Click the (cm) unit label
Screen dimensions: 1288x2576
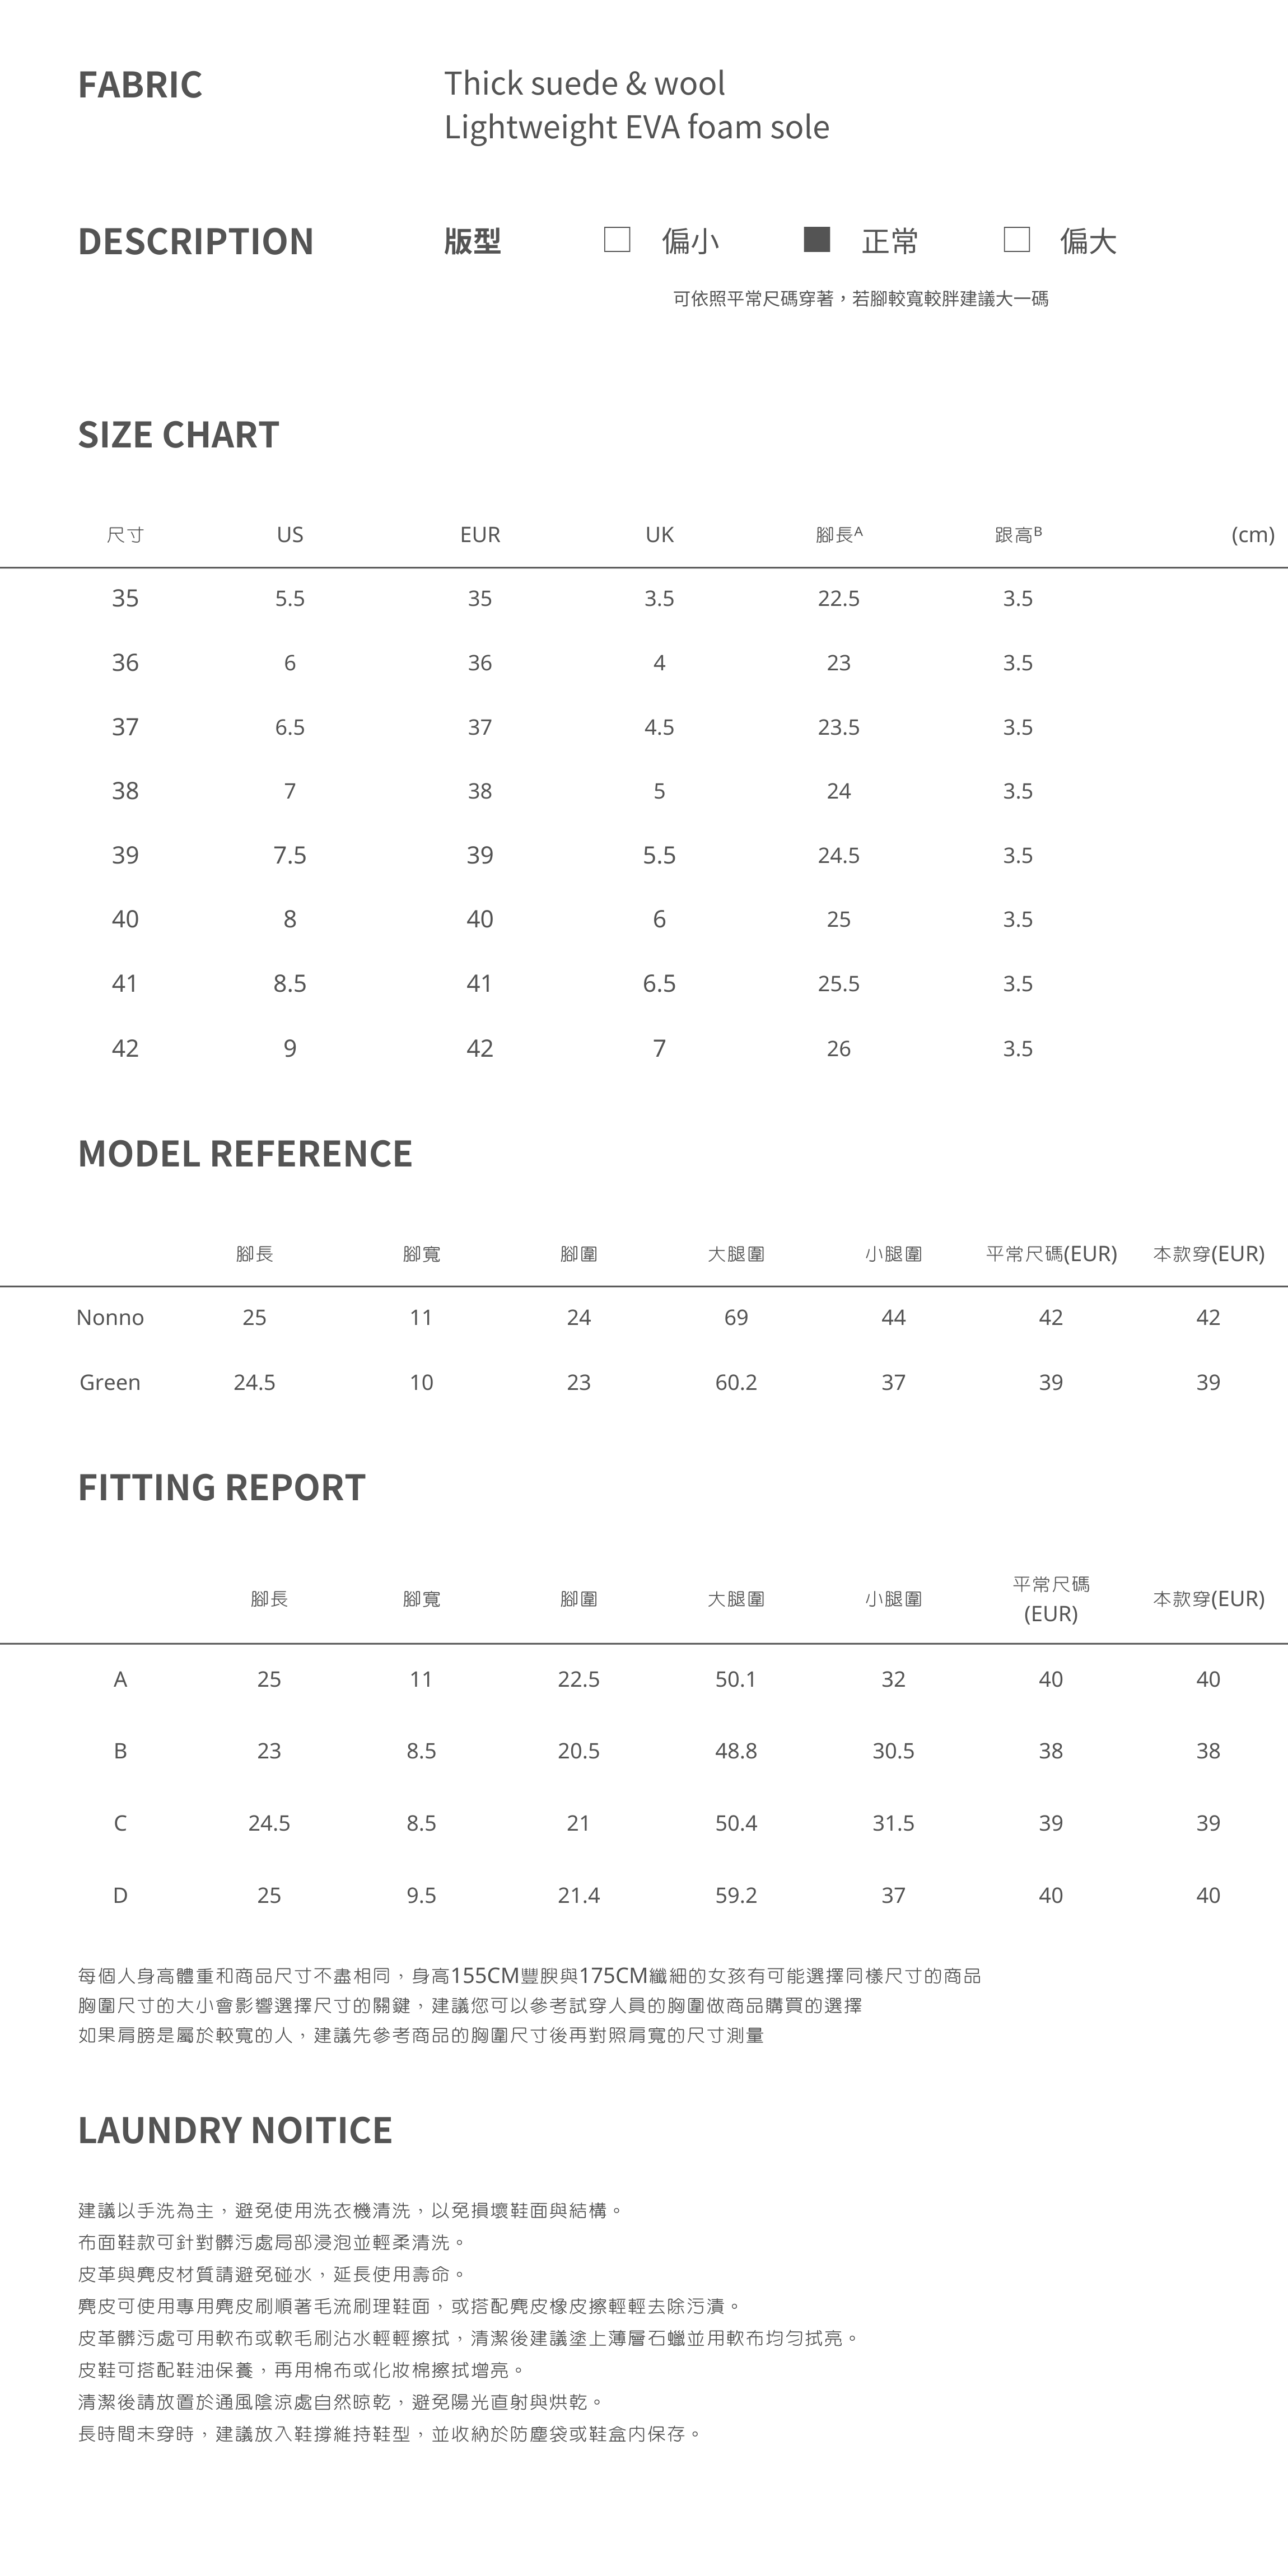pyautogui.click(x=1252, y=535)
